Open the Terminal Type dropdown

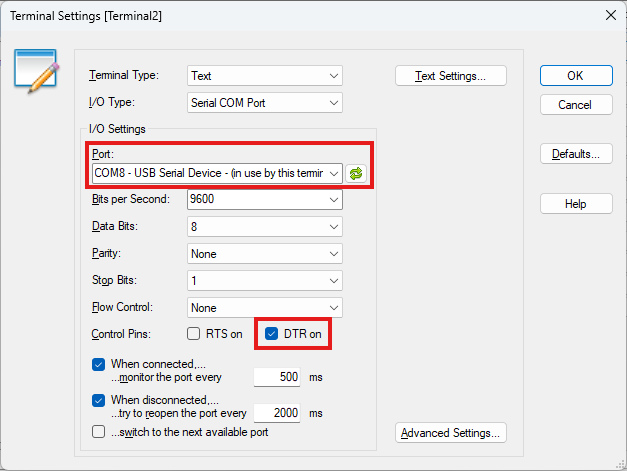[x=265, y=76]
